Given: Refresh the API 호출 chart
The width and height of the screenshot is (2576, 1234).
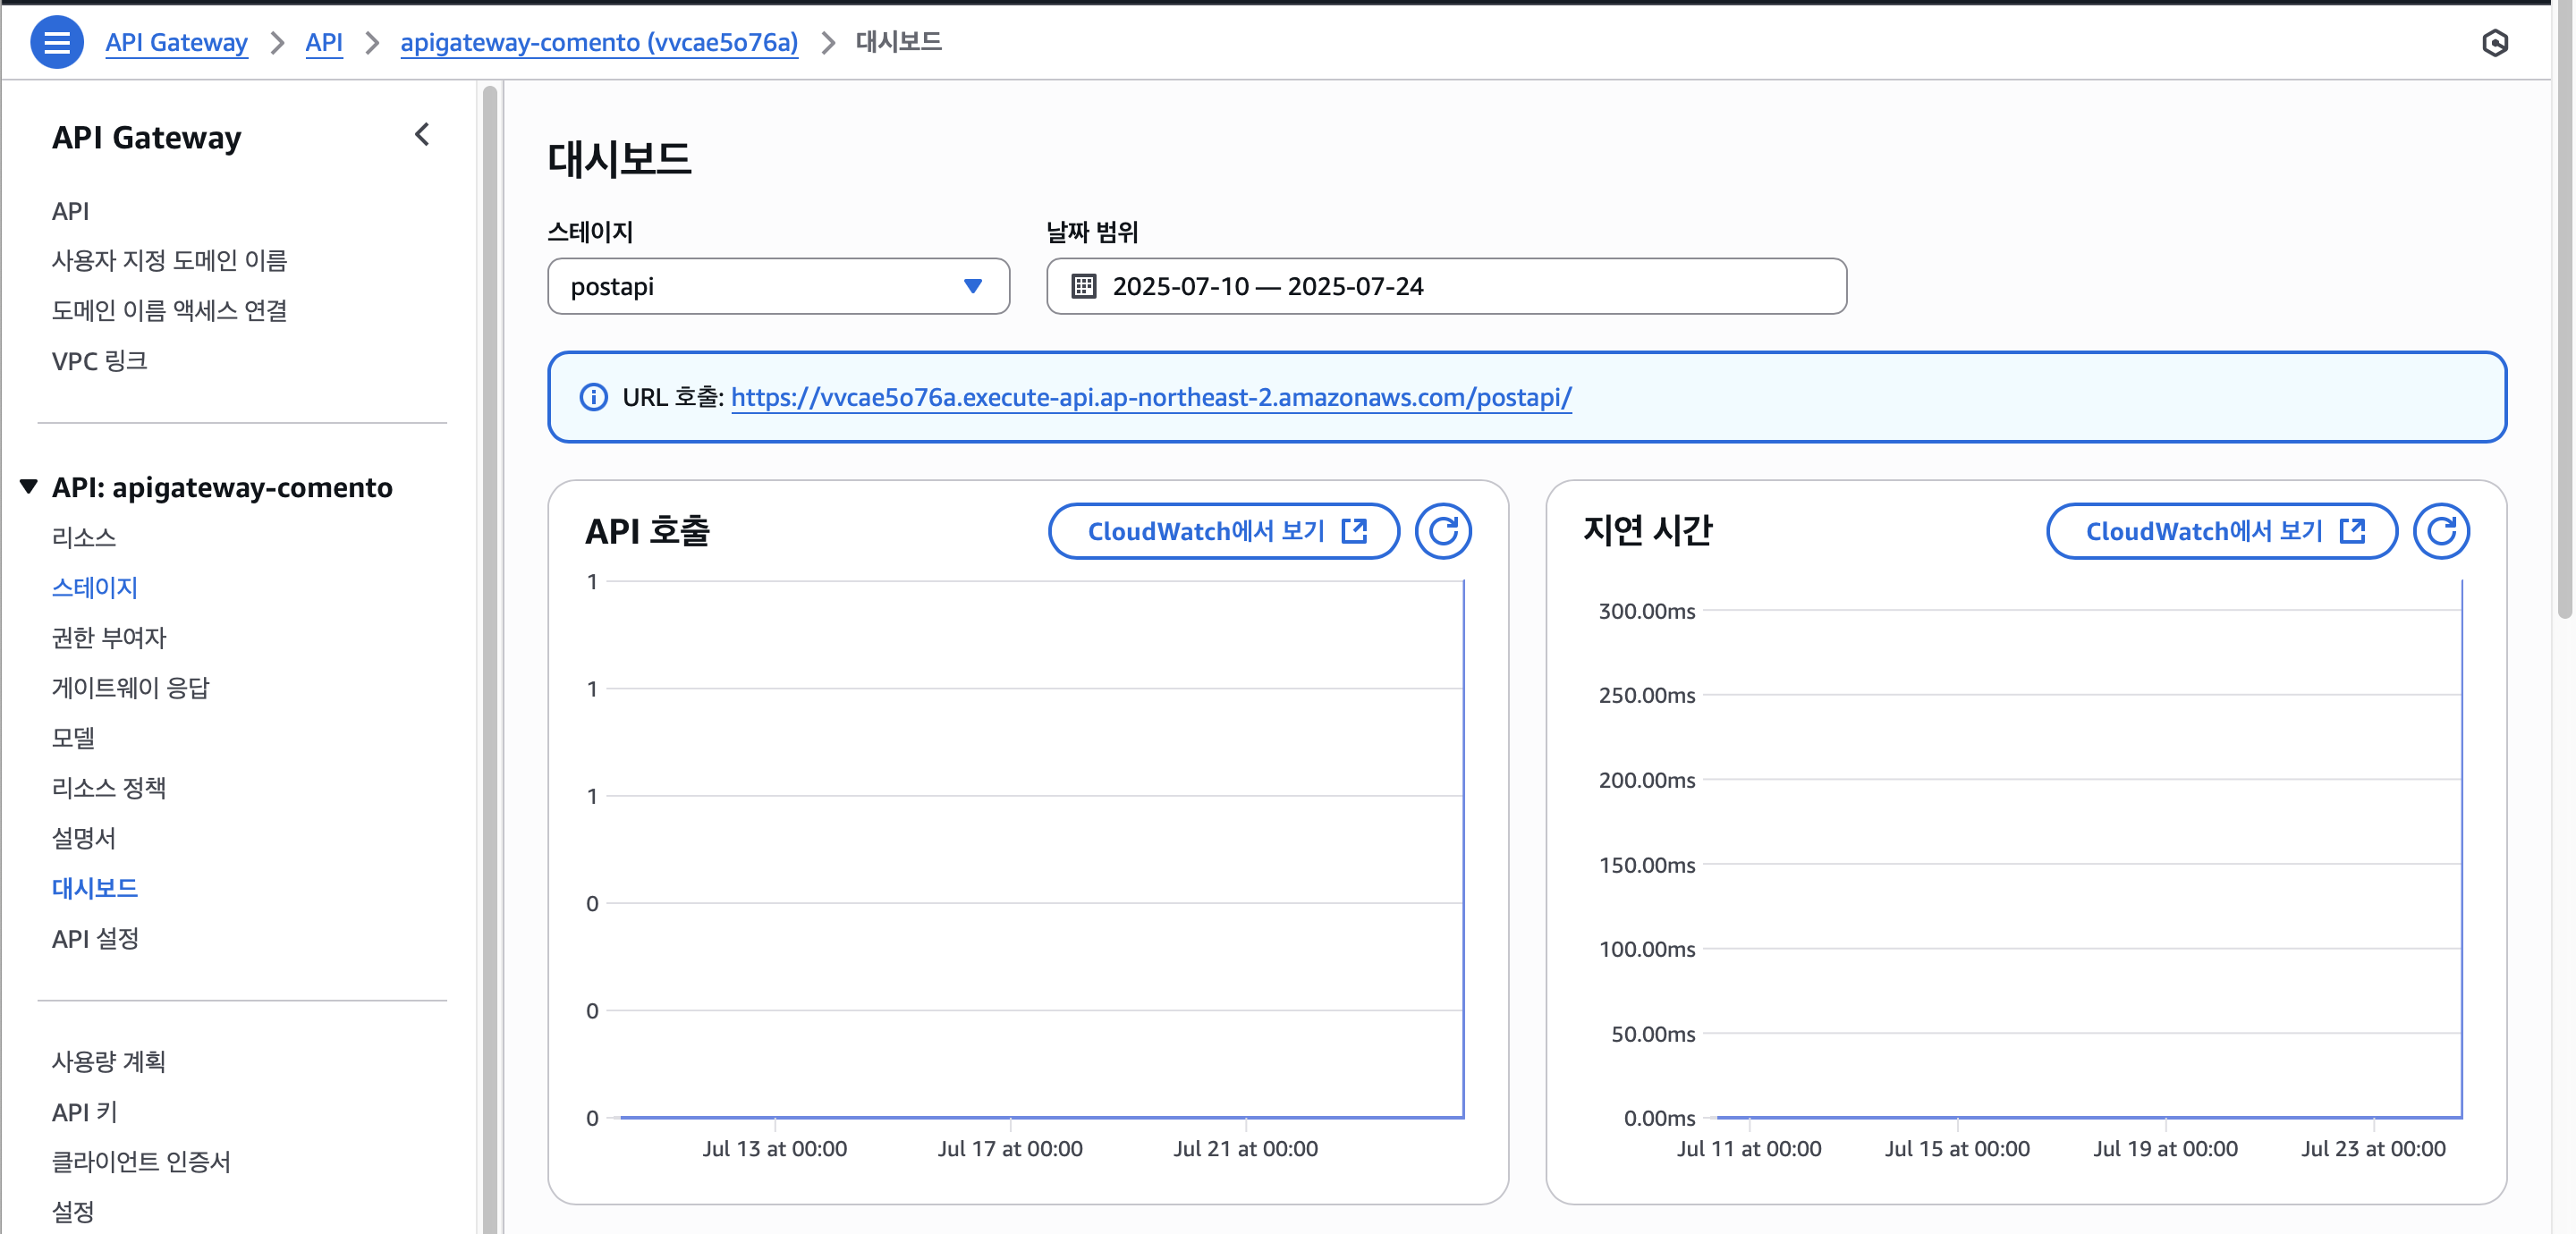Looking at the screenshot, I should tap(1442, 531).
